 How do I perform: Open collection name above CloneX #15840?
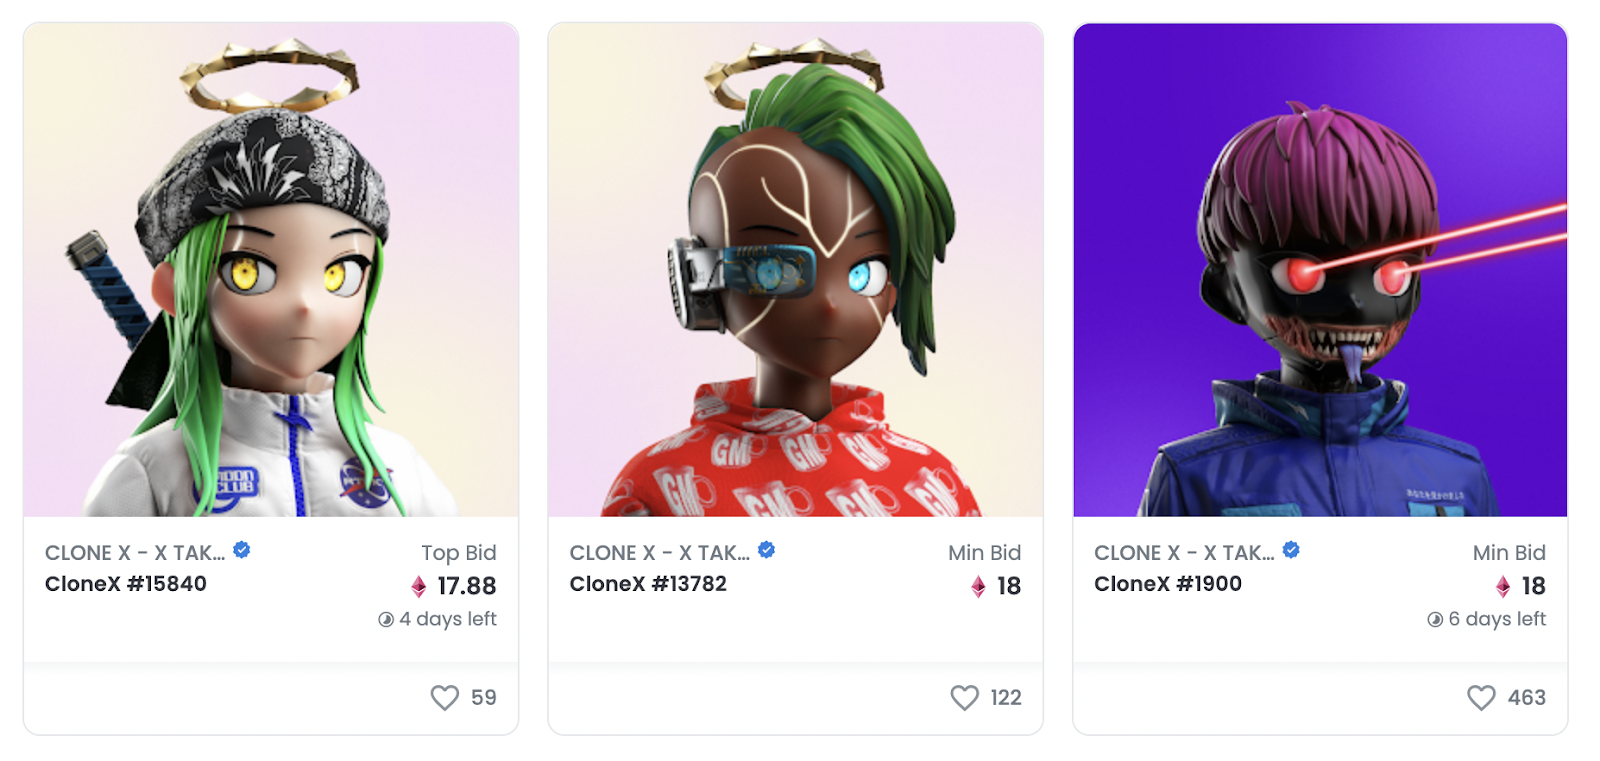click(x=135, y=553)
